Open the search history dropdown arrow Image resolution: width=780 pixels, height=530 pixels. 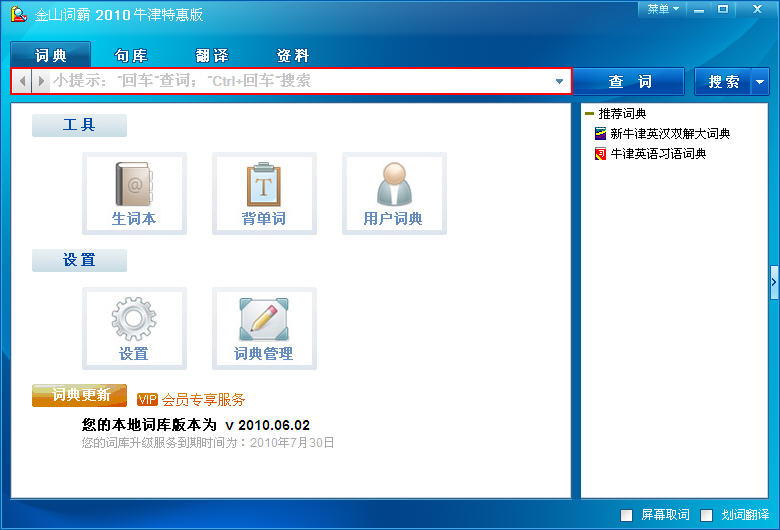[x=559, y=81]
